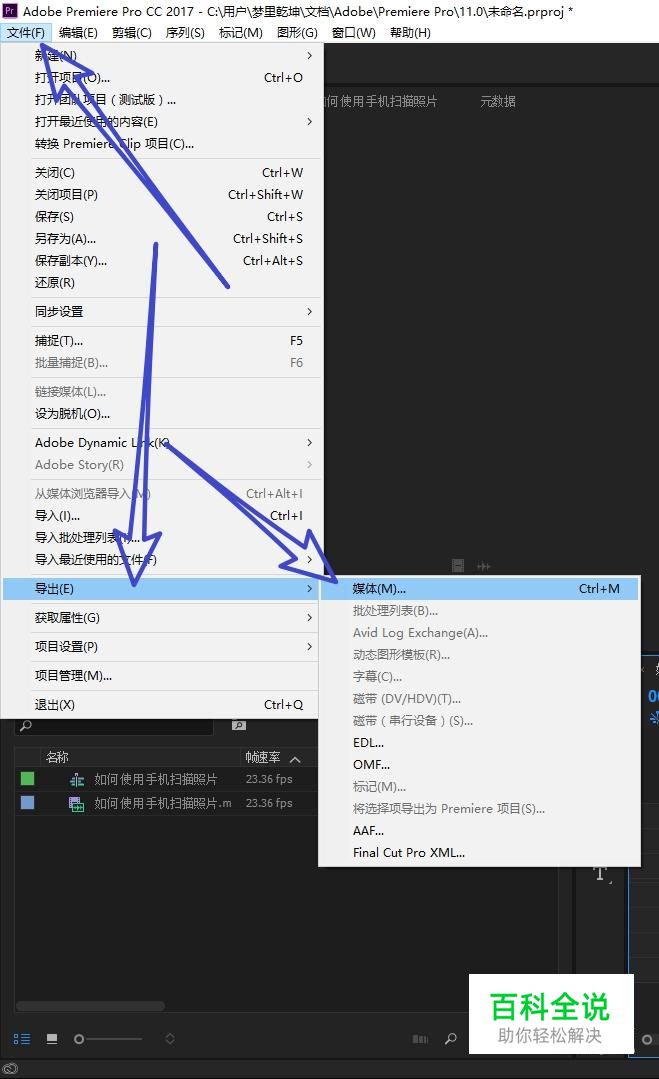Click the find-in-bin folder search icon

click(x=239, y=725)
